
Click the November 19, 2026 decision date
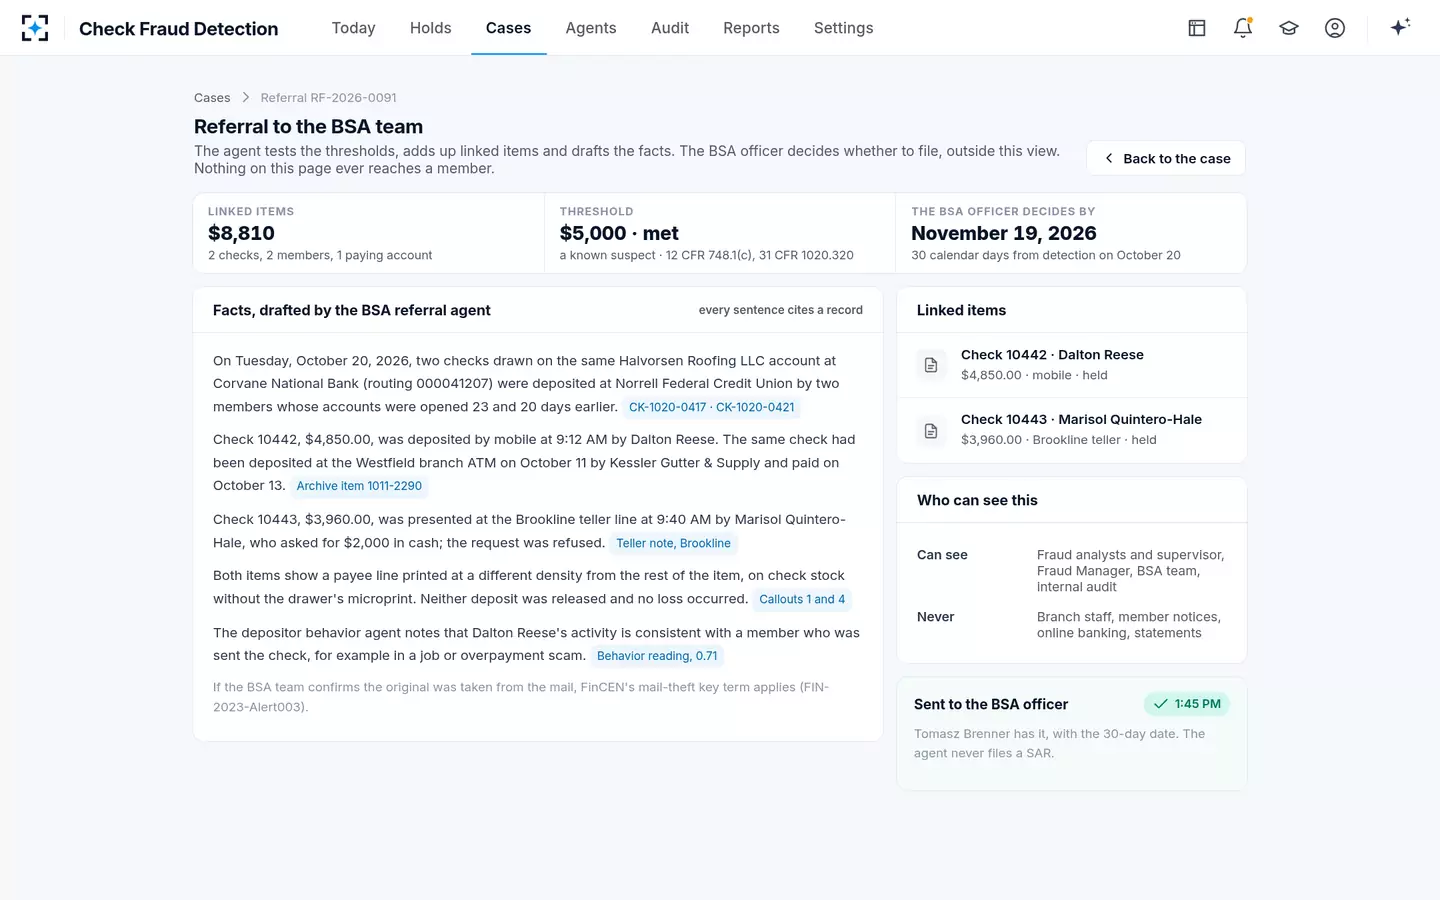[x=1004, y=233]
